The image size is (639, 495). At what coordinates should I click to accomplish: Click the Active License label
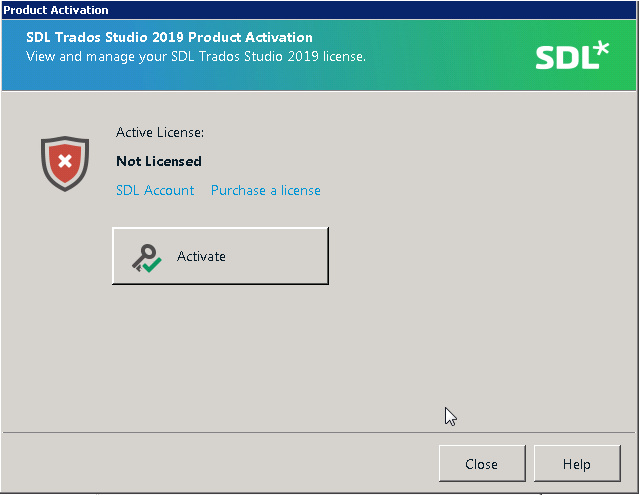click(x=160, y=132)
